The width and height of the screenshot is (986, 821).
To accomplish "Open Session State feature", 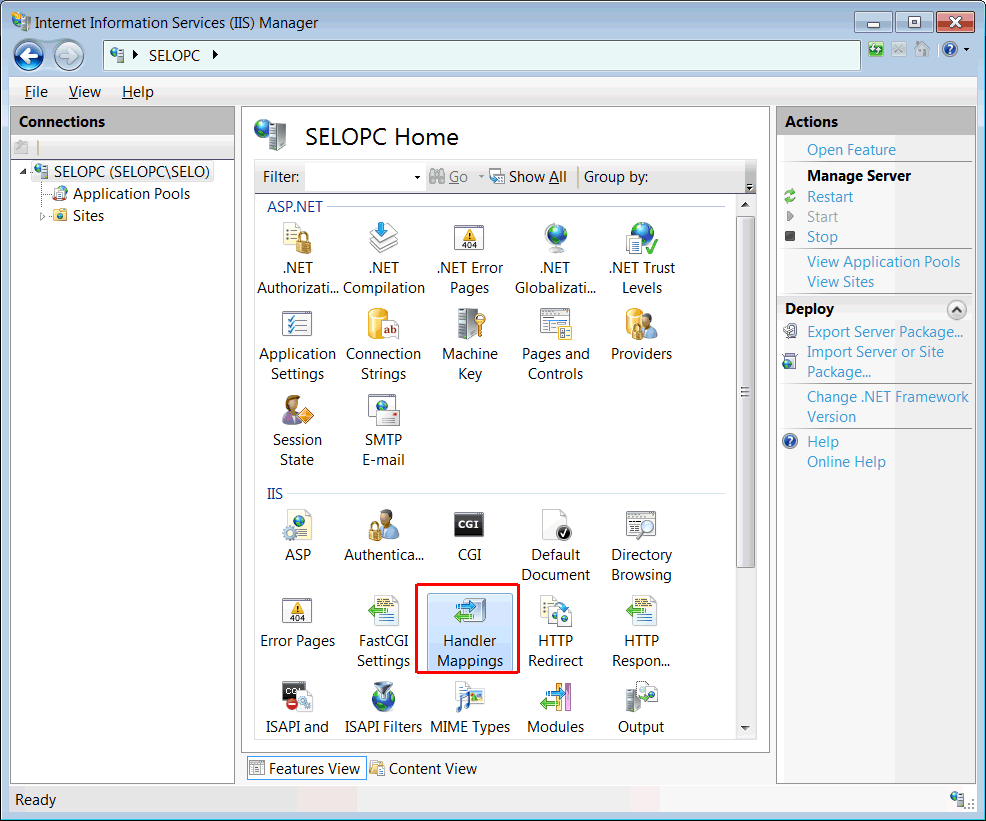I will [x=297, y=431].
